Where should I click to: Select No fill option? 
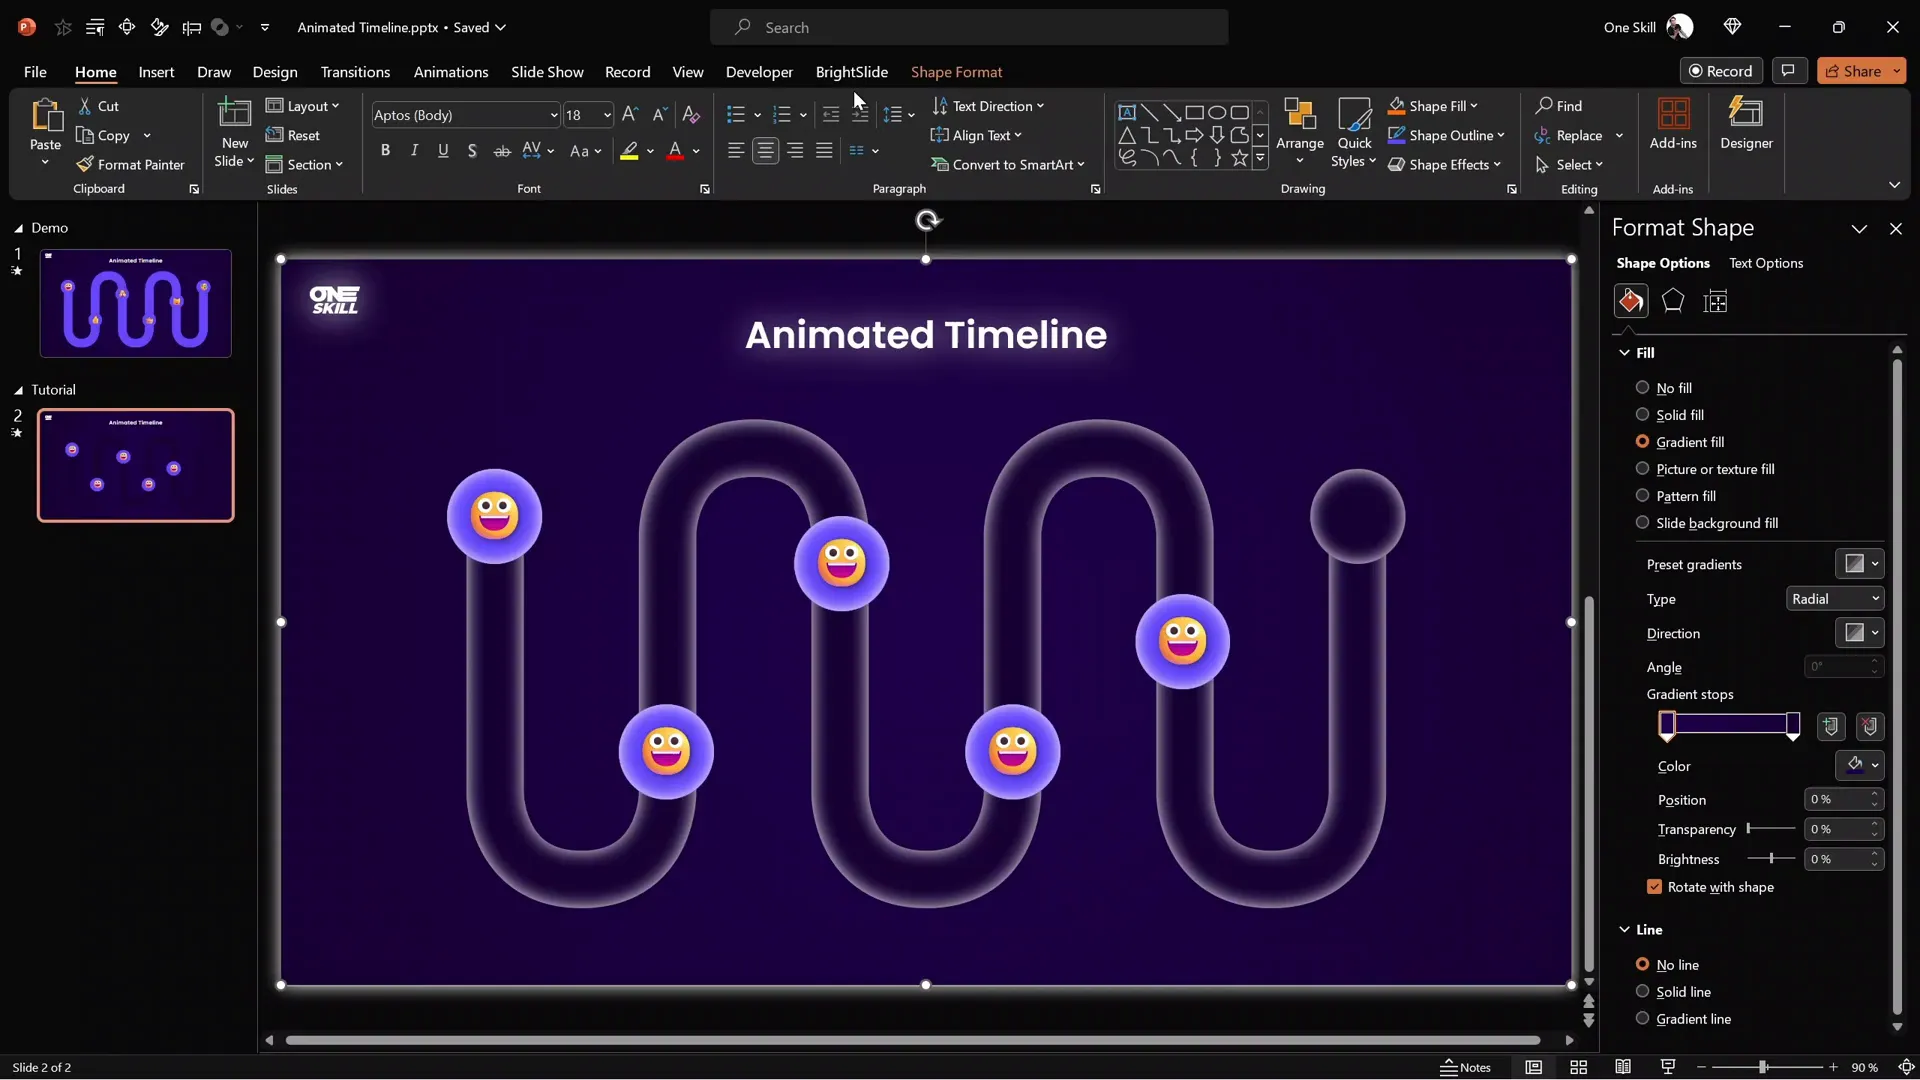pos(1664,388)
